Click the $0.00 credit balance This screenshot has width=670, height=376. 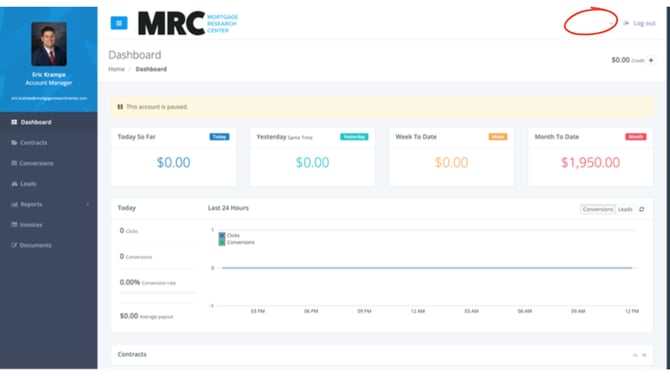tap(620, 60)
